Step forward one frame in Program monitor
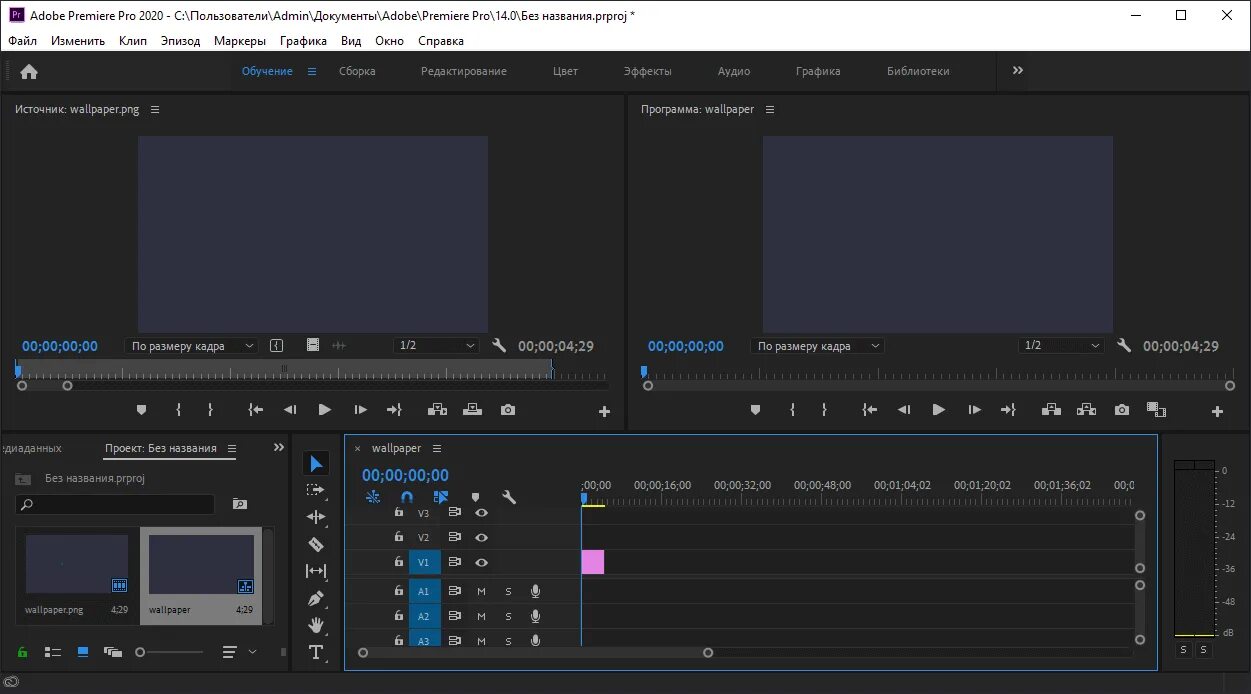The width and height of the screenshot is (1251, 694). tap(974, 410)
